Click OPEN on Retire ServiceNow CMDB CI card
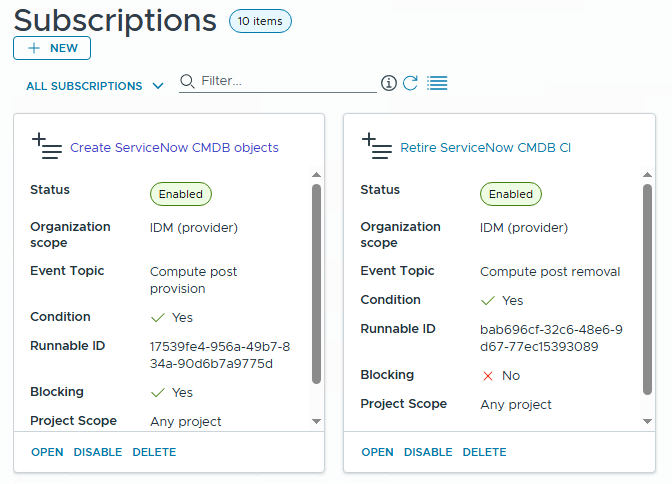 tap(377, 452)
